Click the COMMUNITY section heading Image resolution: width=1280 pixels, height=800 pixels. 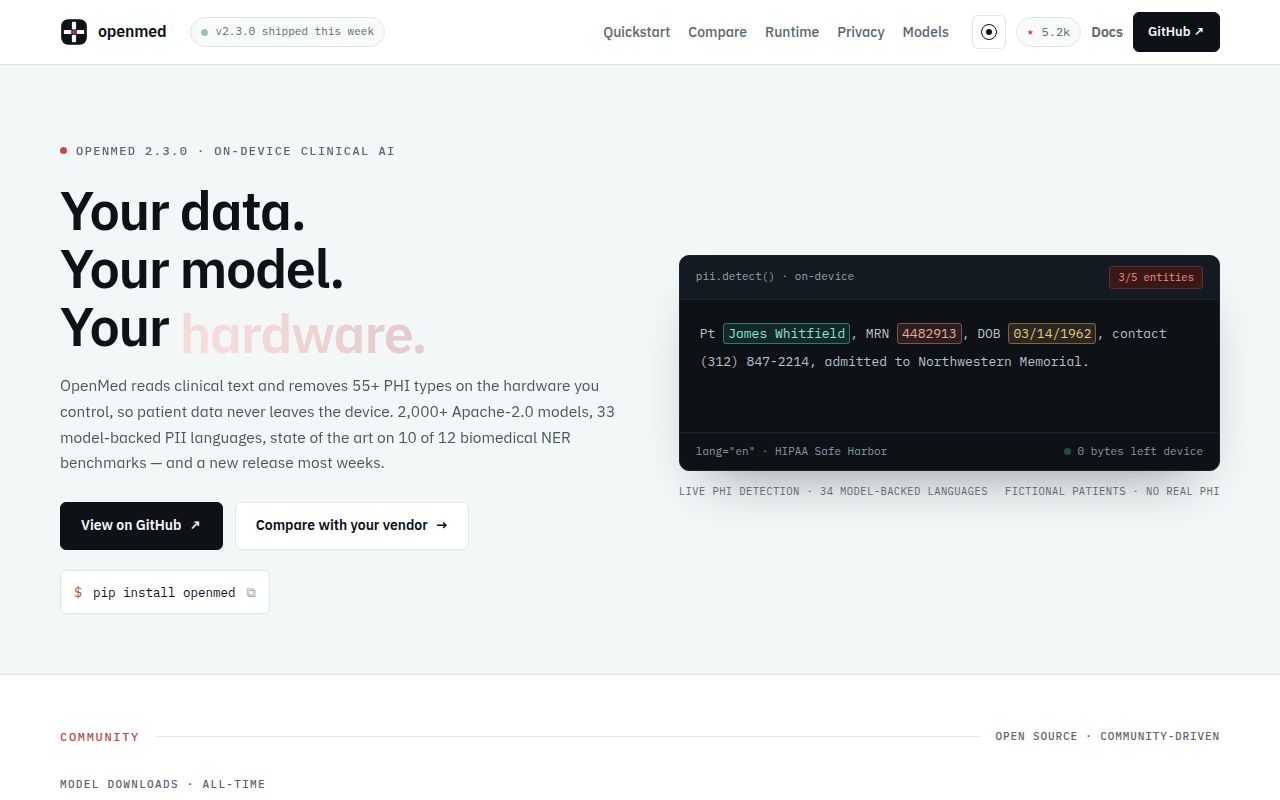coord(99,737)
